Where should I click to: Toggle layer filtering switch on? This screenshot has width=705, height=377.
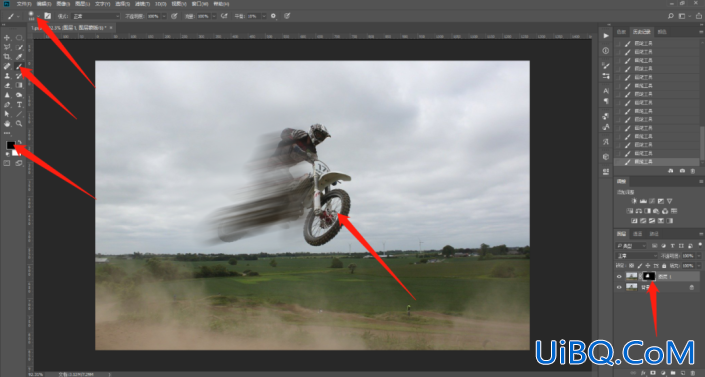pos(700,245)
